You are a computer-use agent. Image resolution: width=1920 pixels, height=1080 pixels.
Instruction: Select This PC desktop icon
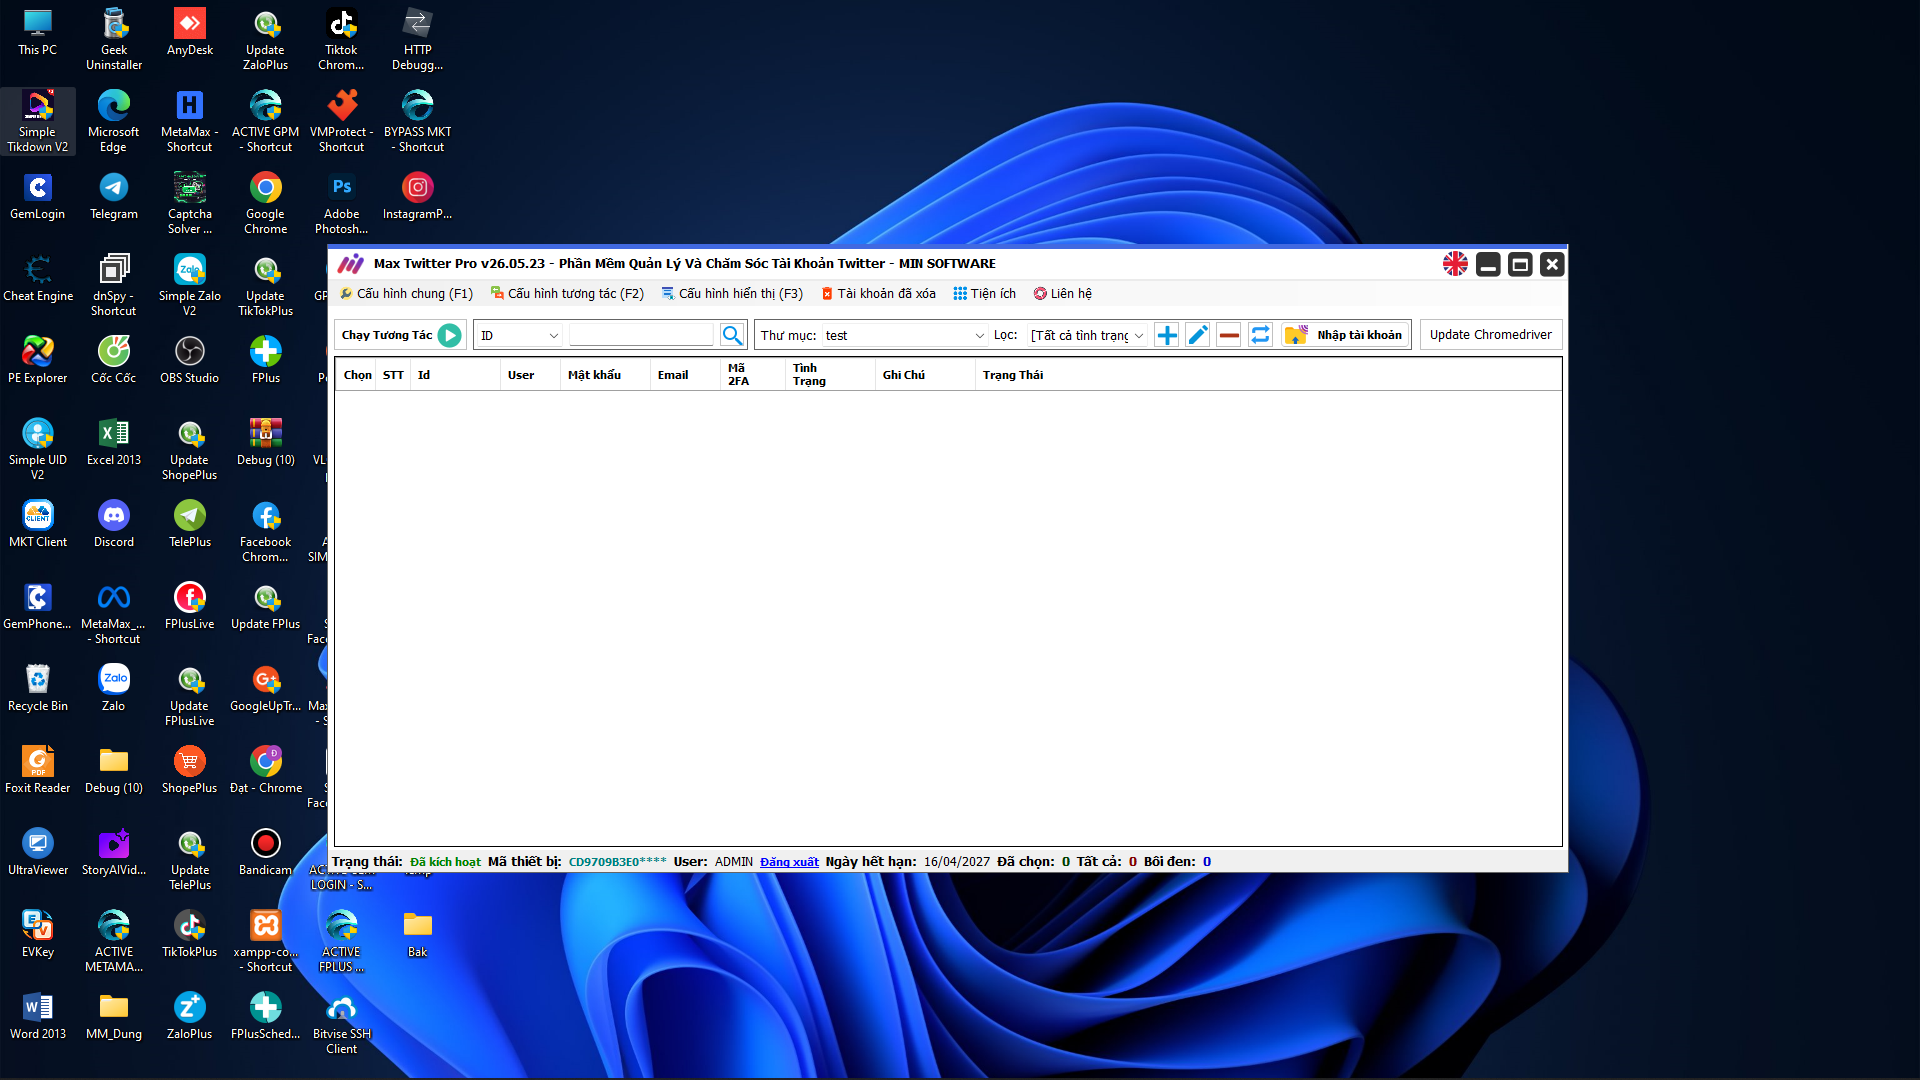click(38, 32)
